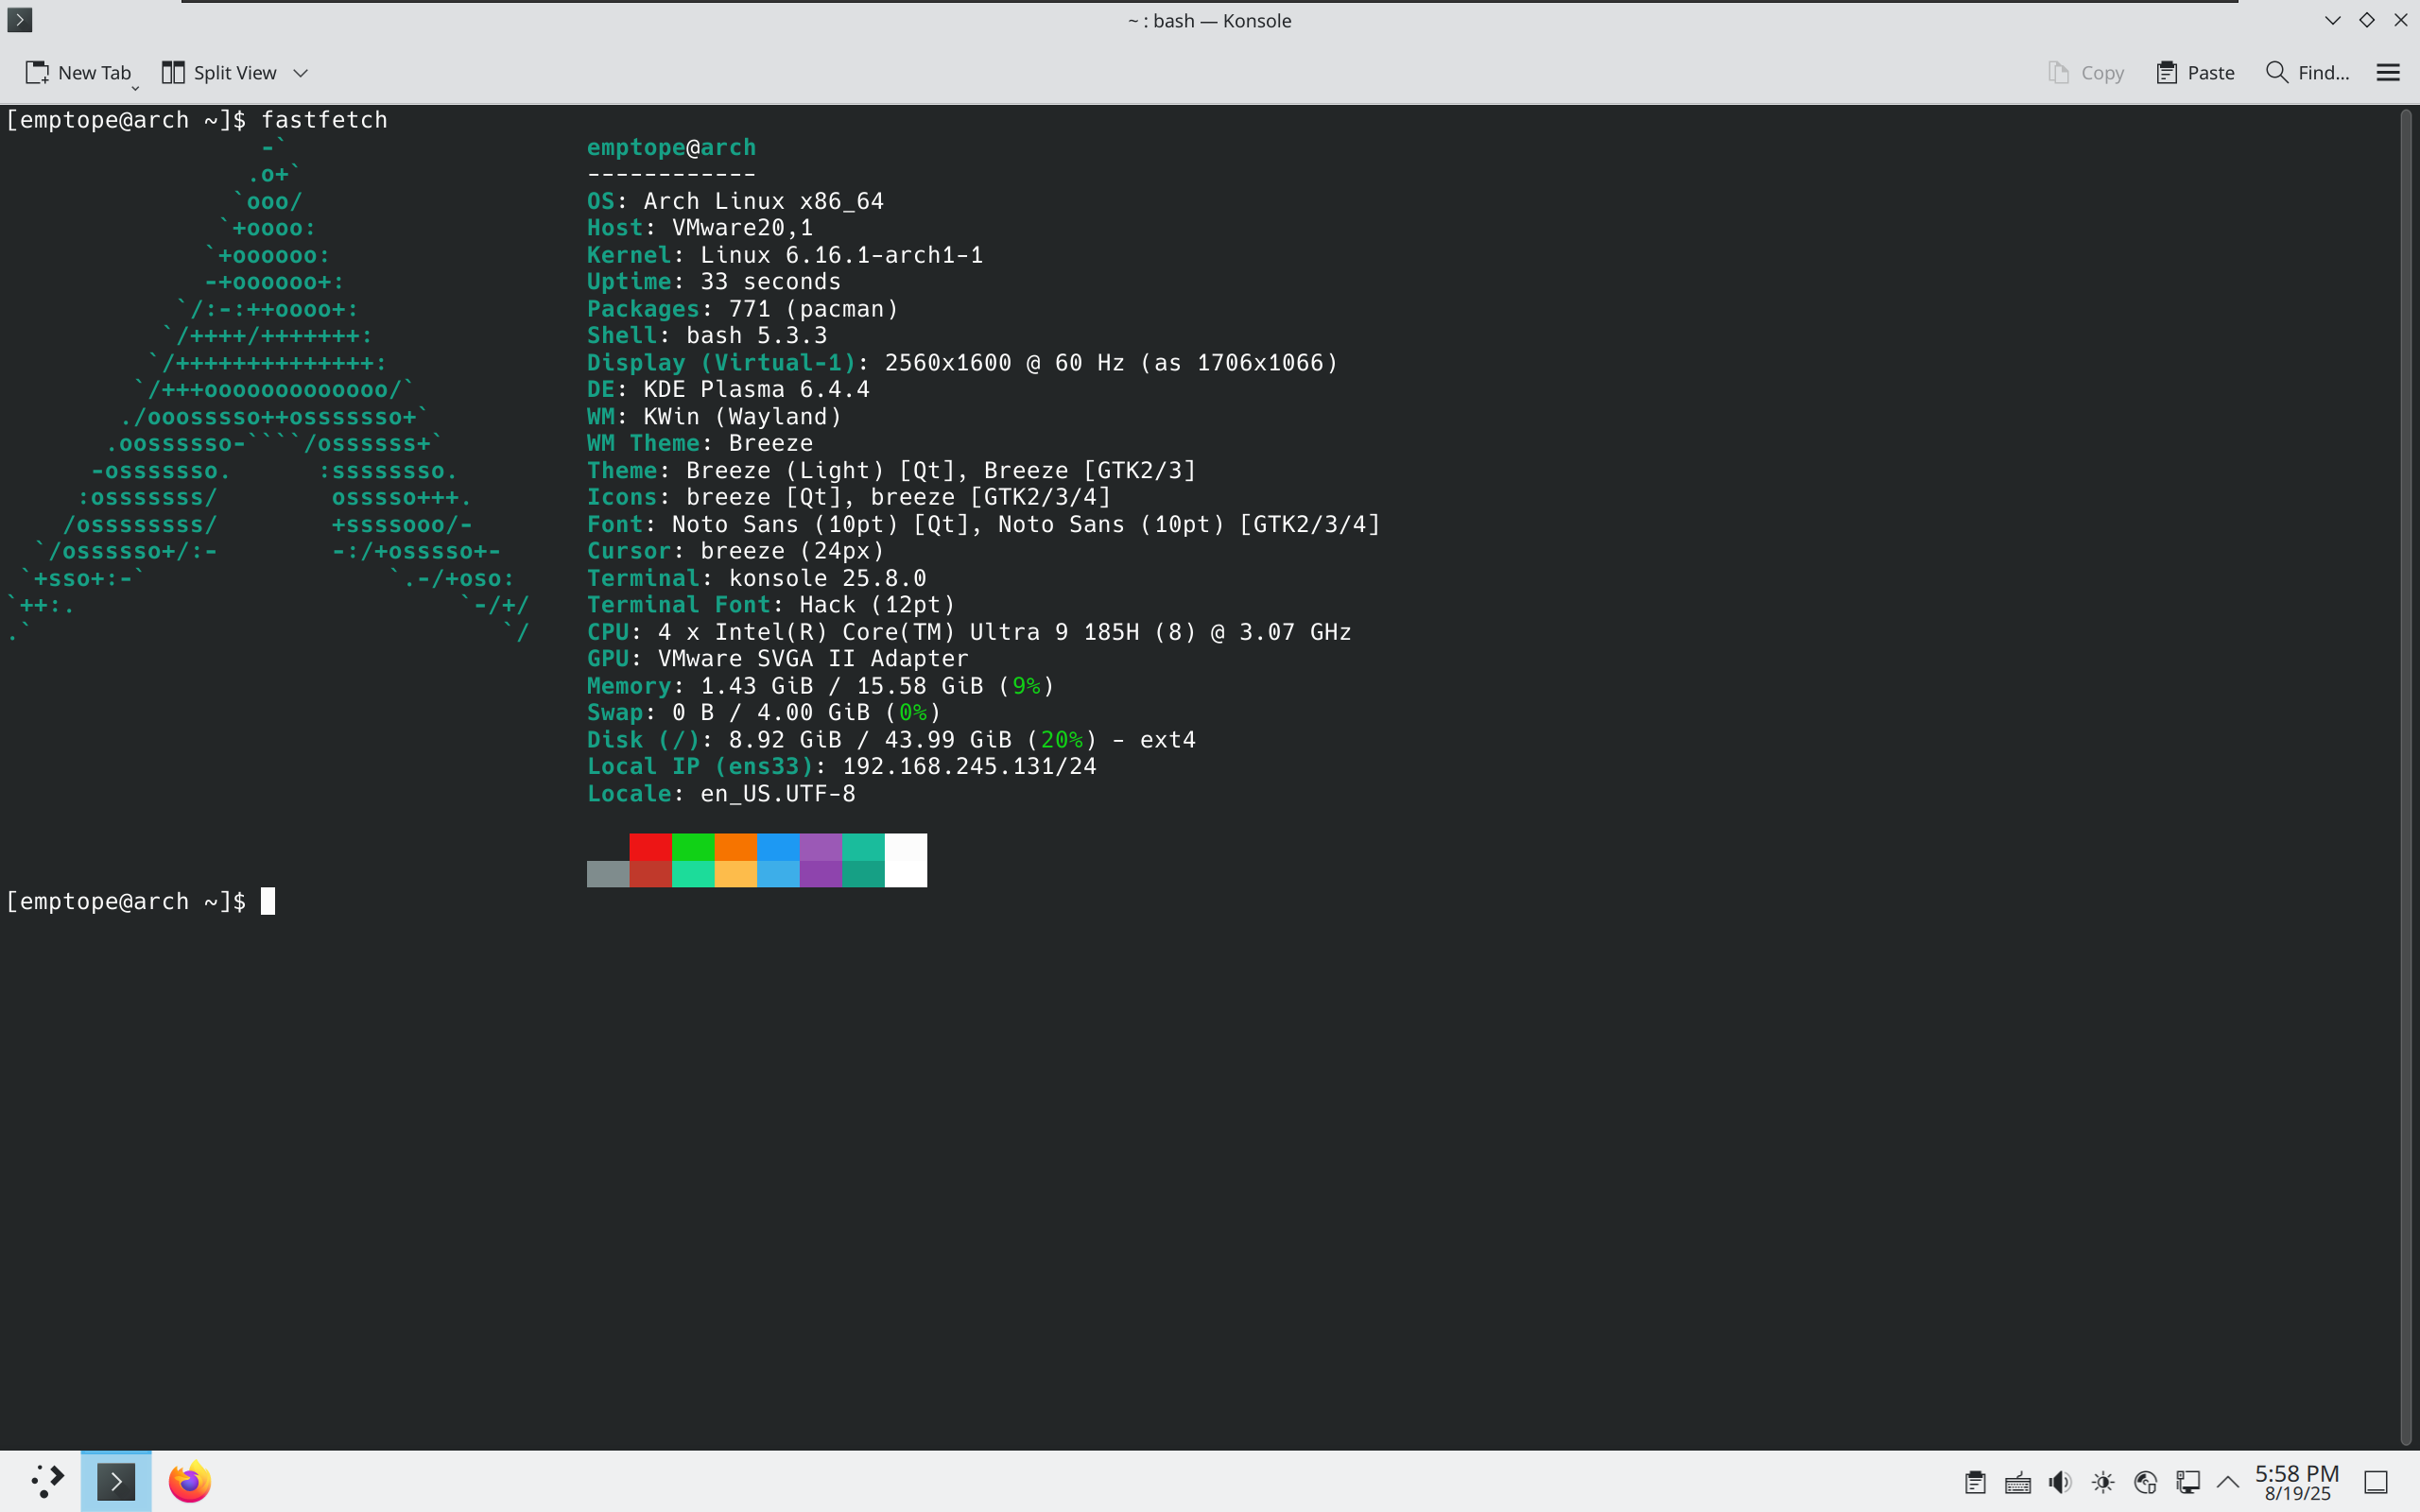Open the clipboard tray icon

pos(1974,1482)
